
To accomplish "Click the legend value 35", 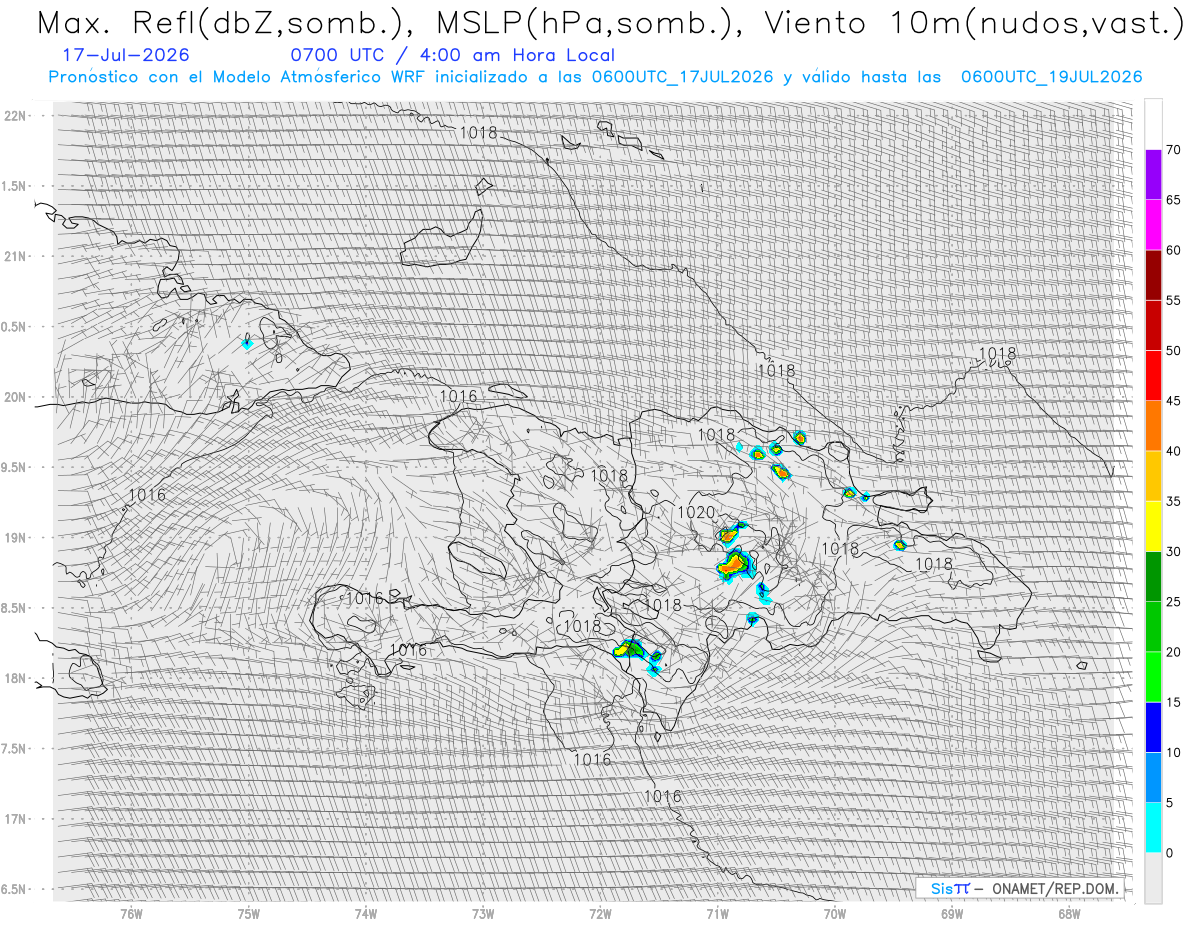I will point(1173,501).
